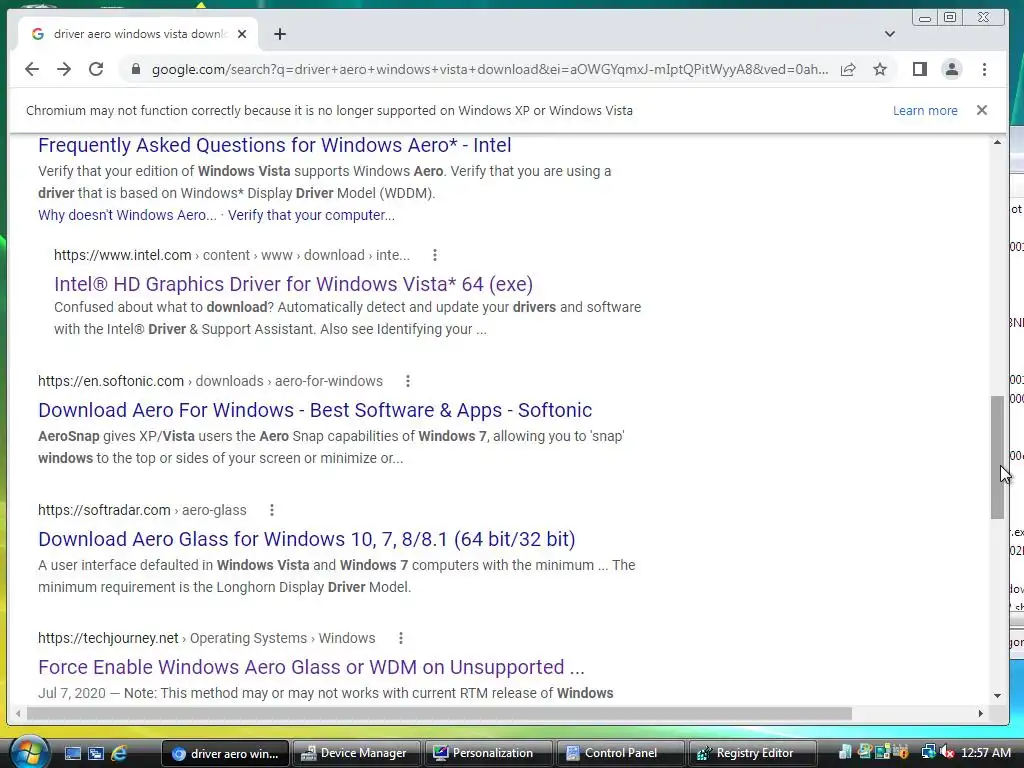Open Download Aero For Windows Softonic result

(315, 410)
